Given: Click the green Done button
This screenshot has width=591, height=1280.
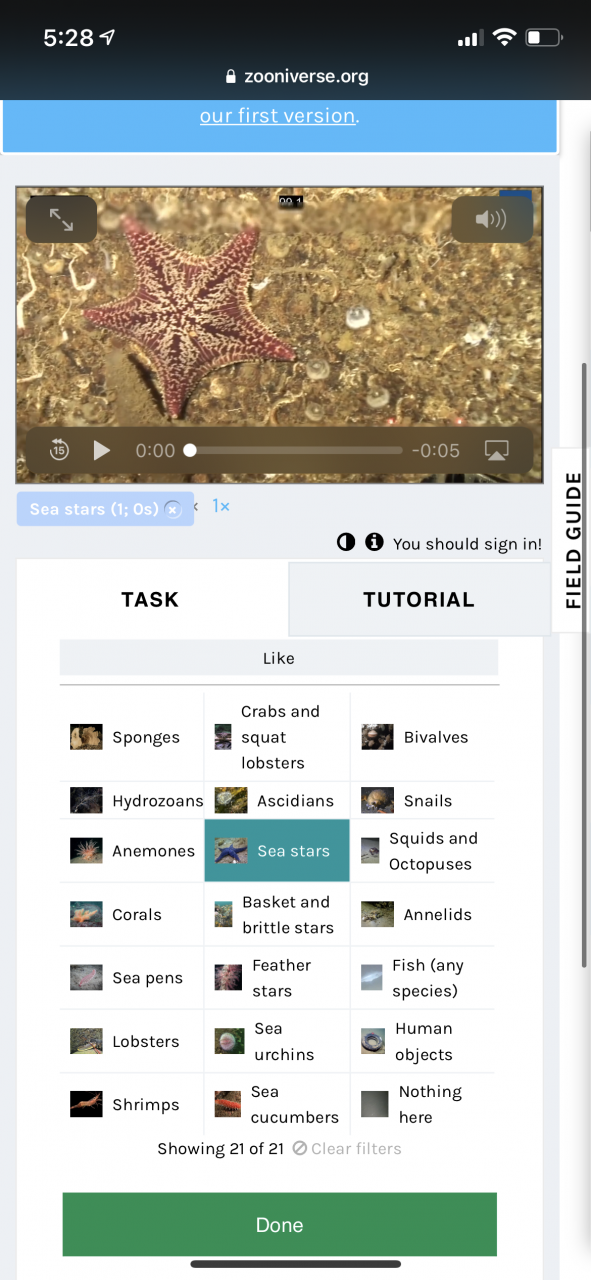Looking at the screenshot, I should 279,1224.
